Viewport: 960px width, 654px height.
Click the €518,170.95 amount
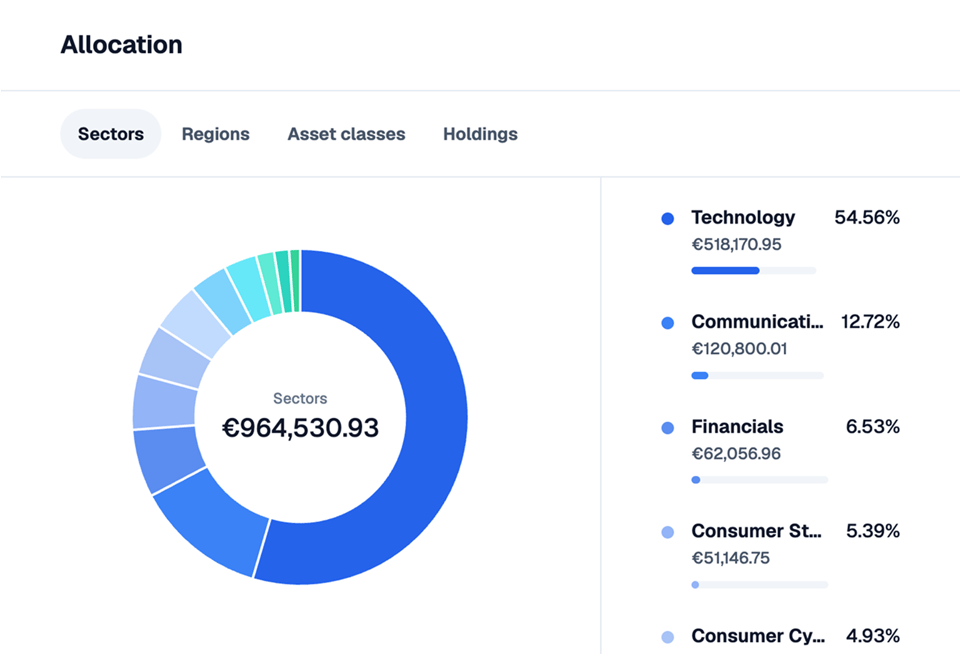pyautogui.click(x=737, y=244)
